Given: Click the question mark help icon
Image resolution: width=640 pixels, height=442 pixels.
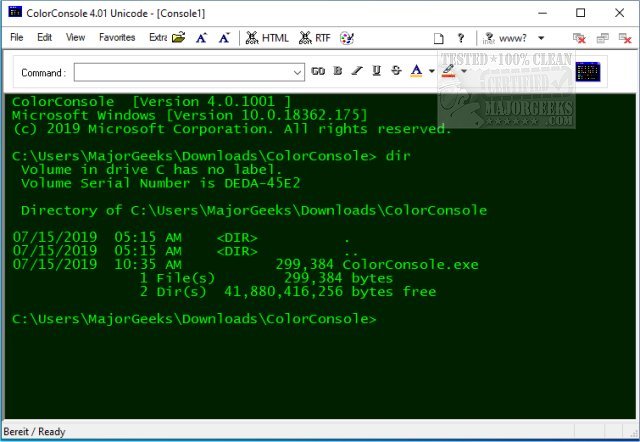Looking at the screenshot, I should (x=462, y=38).
